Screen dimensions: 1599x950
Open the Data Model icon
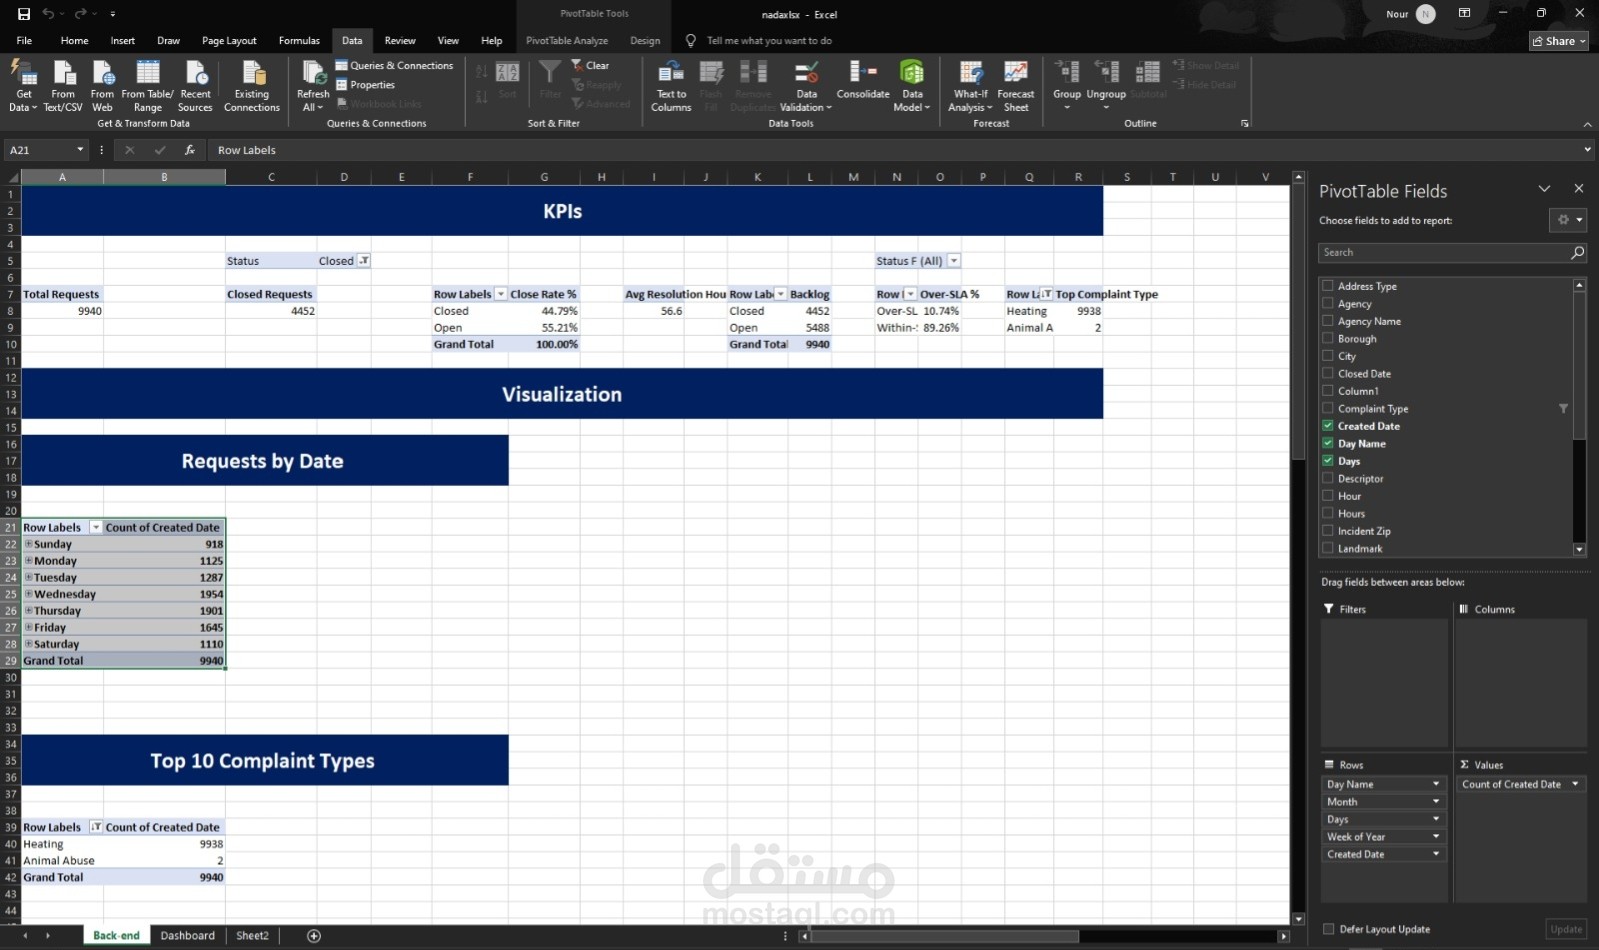[912, 86]
